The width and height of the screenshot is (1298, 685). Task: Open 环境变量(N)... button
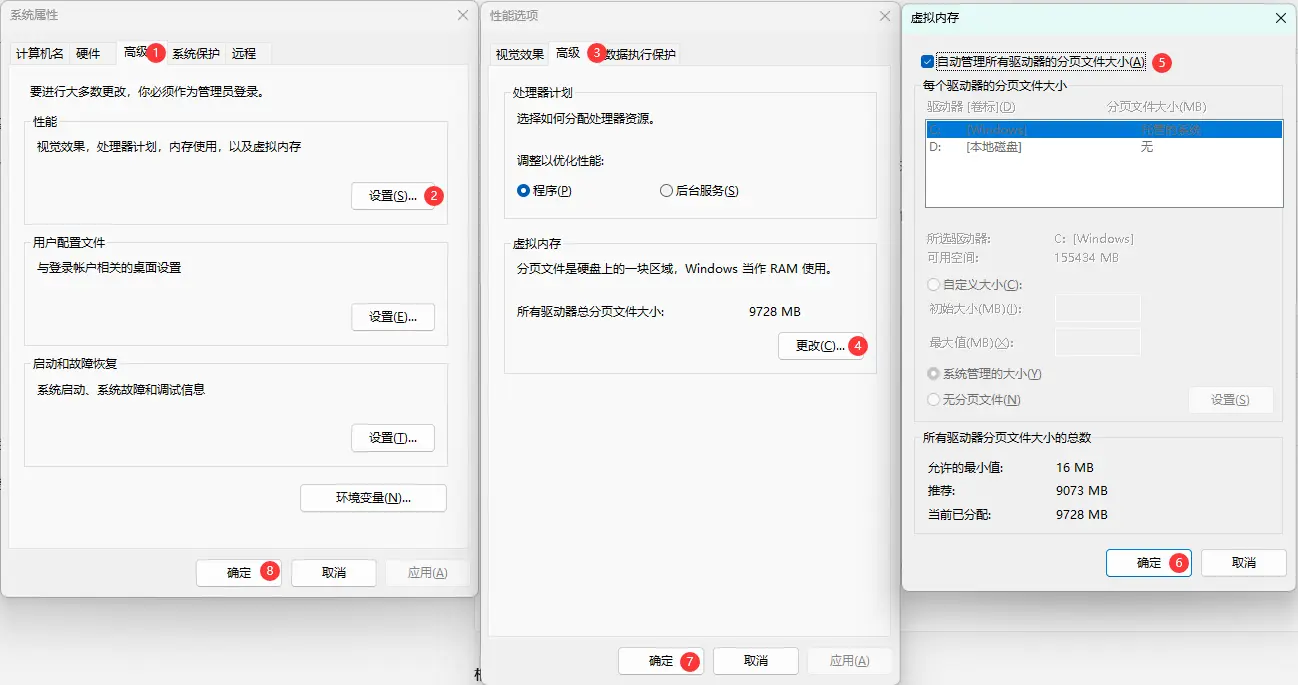point(373,498)
